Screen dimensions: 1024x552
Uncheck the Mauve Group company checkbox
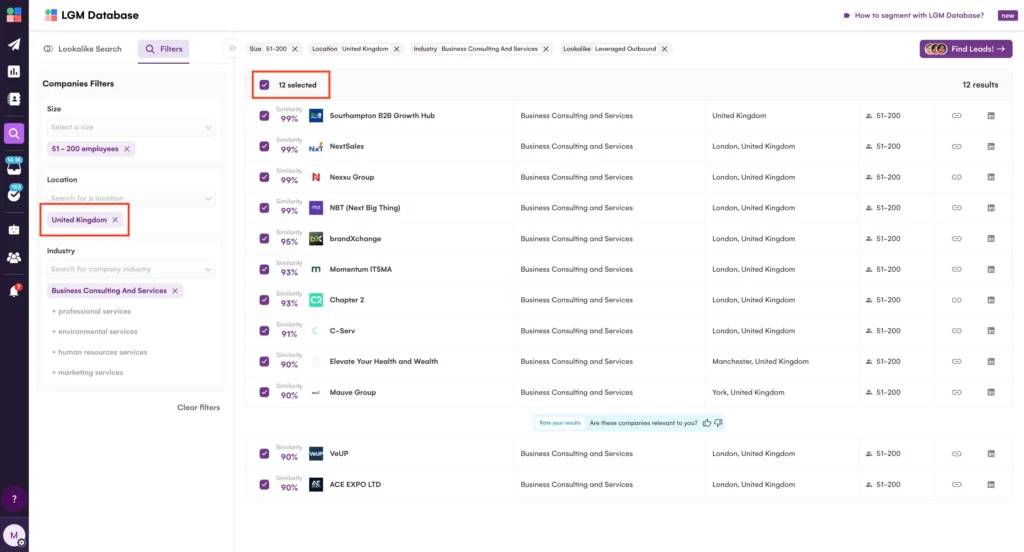click(264, 392)
